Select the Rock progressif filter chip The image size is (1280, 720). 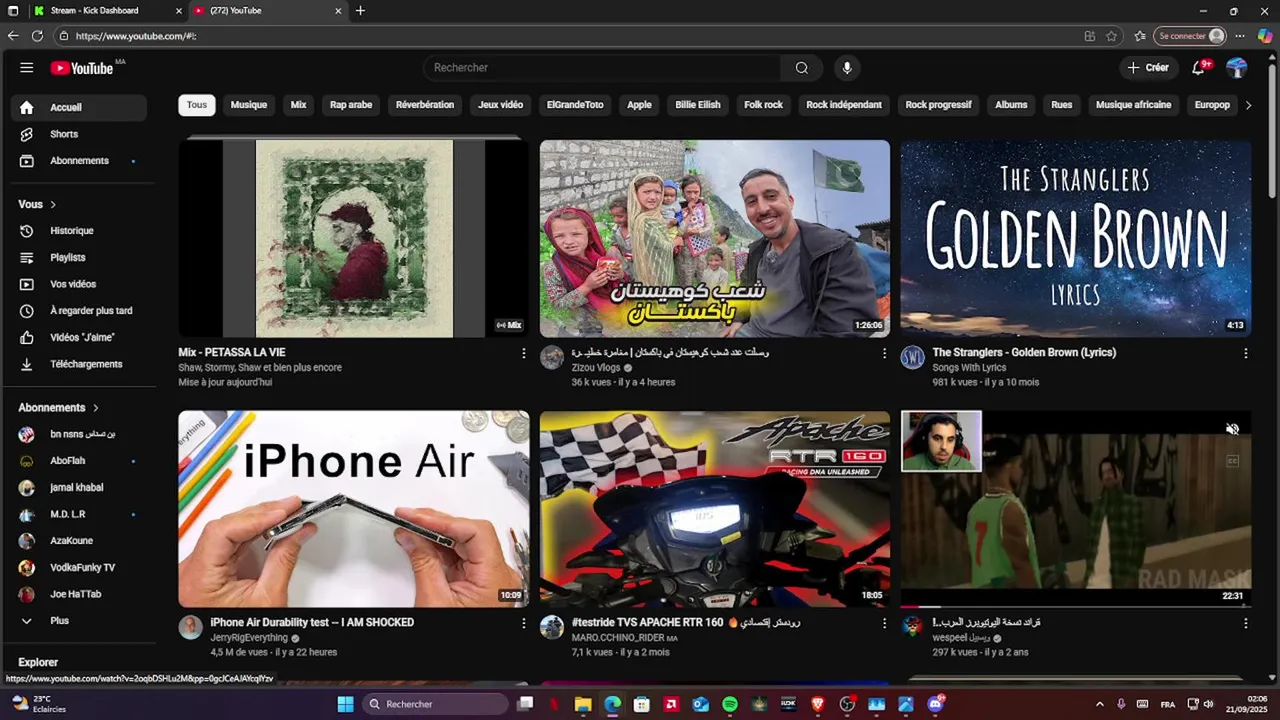[938, 105]
